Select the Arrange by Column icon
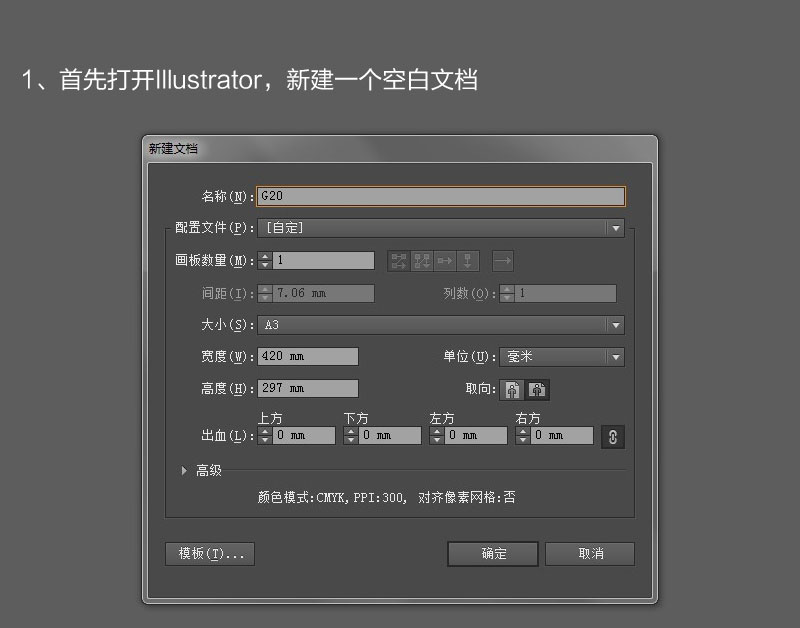The width and height of the screenshot is (800, 628). point(467,261)
